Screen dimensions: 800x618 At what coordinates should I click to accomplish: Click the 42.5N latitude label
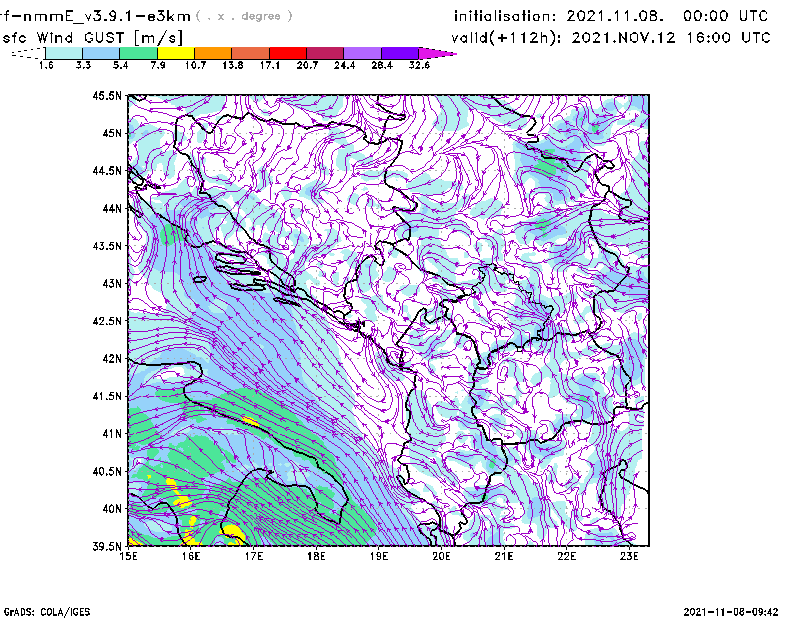coord(107,321)
